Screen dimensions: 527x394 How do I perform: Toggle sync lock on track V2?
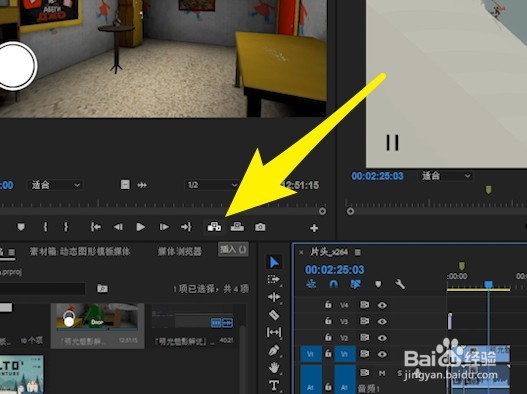pyautogui.click(x=364, y=337)
